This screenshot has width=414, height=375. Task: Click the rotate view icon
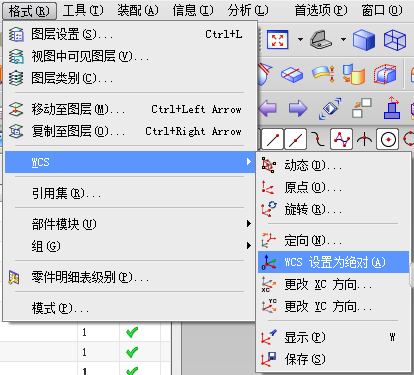pos(330,108)
